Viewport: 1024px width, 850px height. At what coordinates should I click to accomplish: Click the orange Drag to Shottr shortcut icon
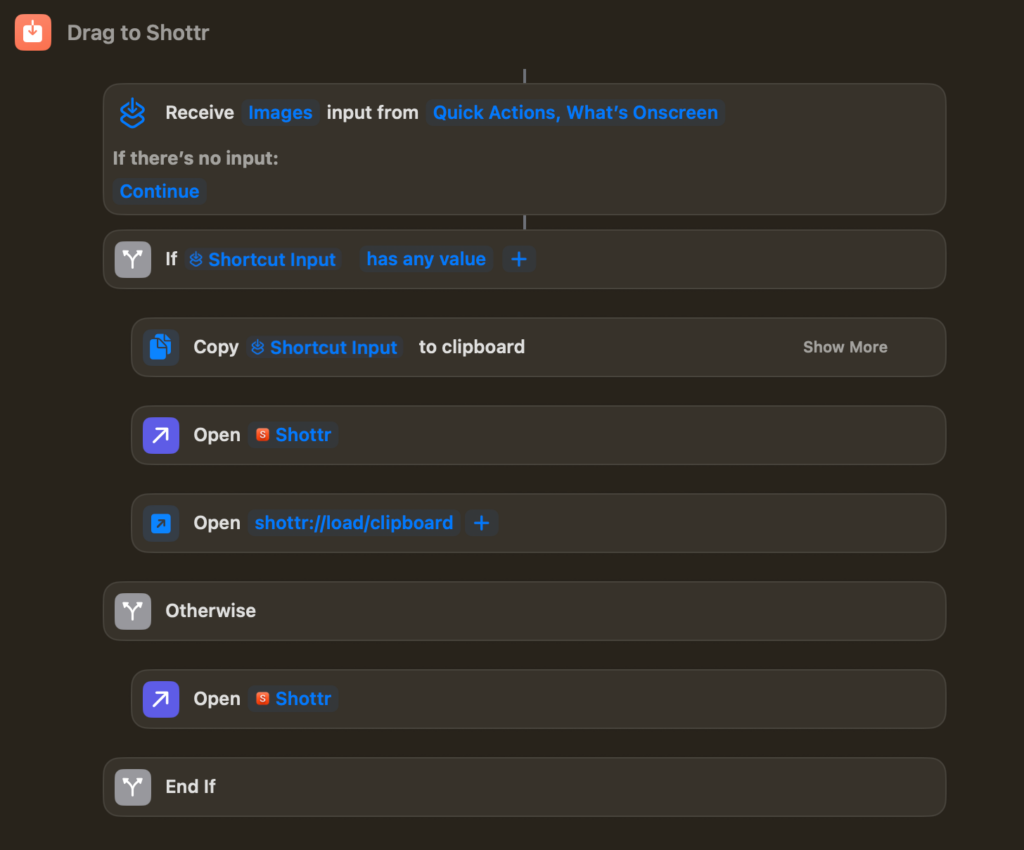click(x=32, y=32)
